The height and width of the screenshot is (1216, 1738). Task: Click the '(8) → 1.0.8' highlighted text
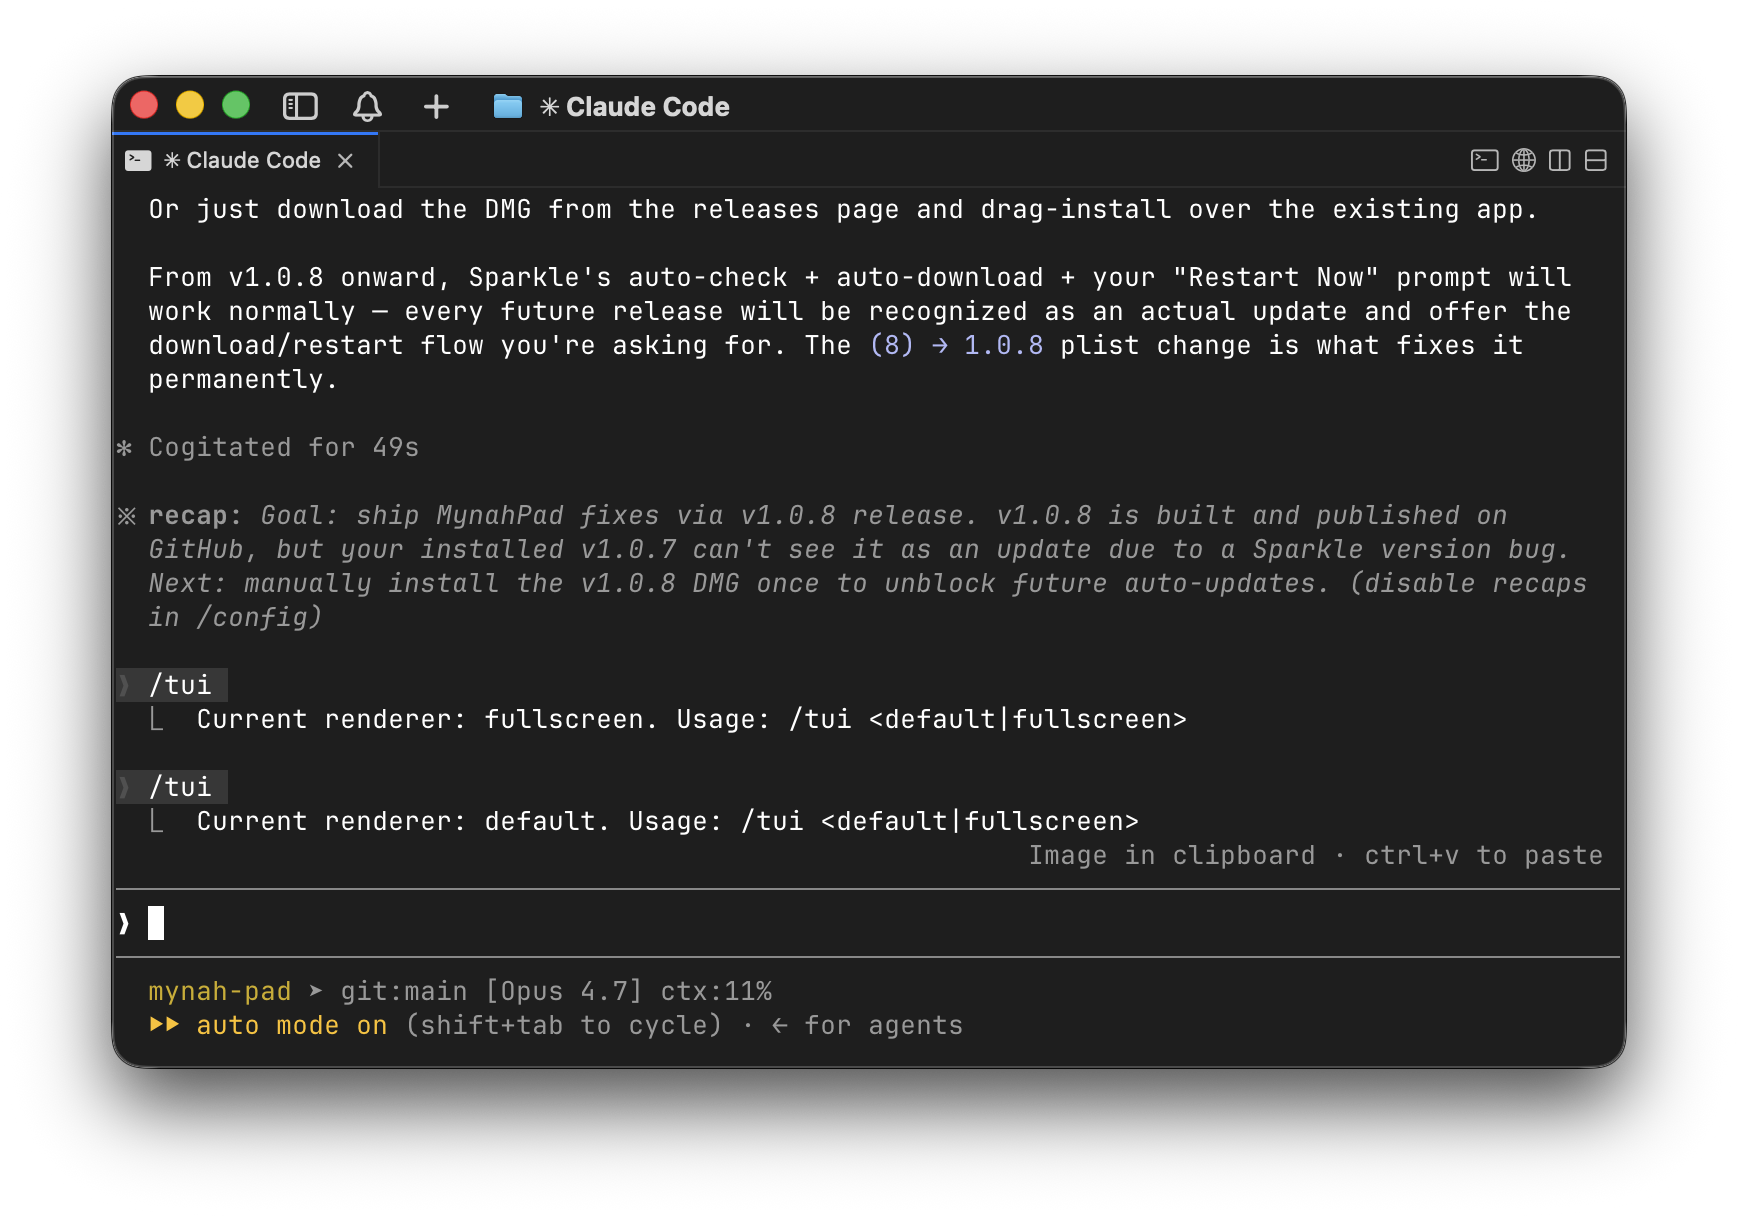tap(957, 345)
